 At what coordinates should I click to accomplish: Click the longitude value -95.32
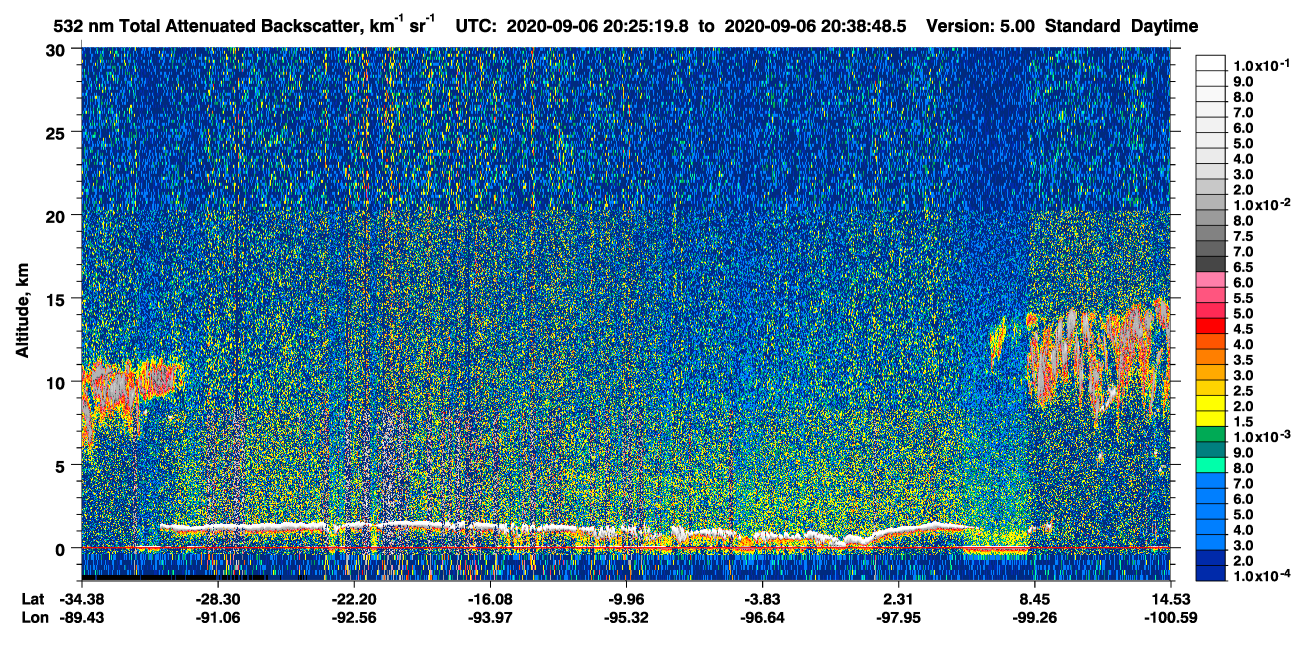(626, 617)
